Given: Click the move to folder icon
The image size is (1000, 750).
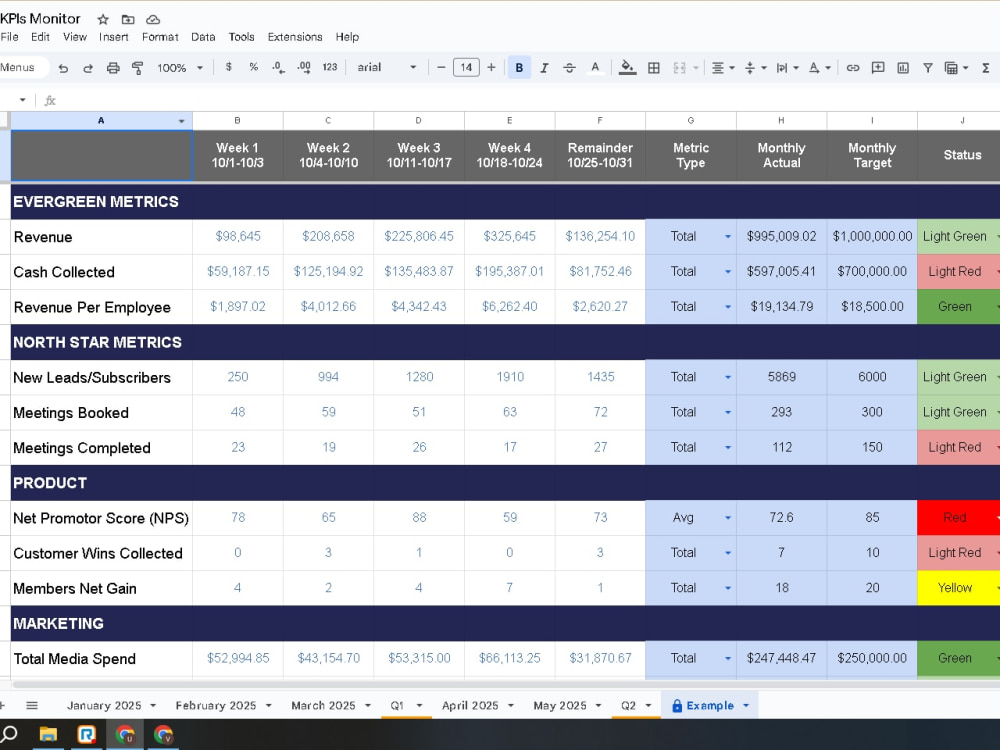Looking at the screenshot, I should point(128,19).
